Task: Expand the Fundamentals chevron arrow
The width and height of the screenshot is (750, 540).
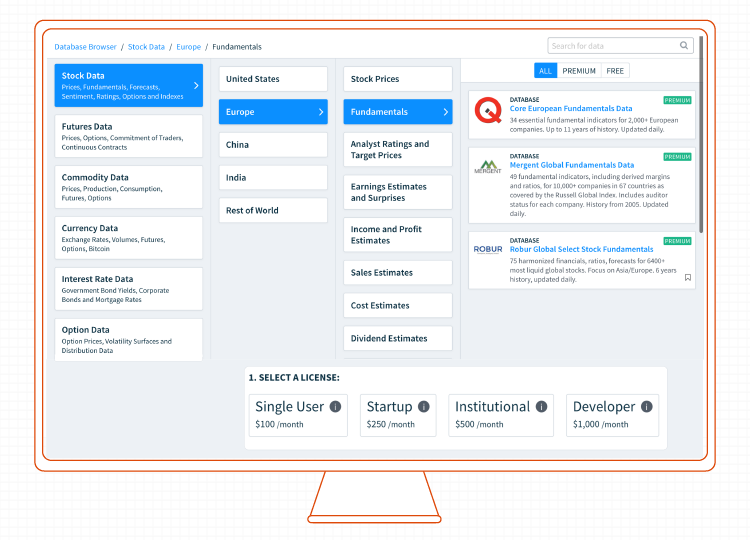Action: tap(445, 112)
